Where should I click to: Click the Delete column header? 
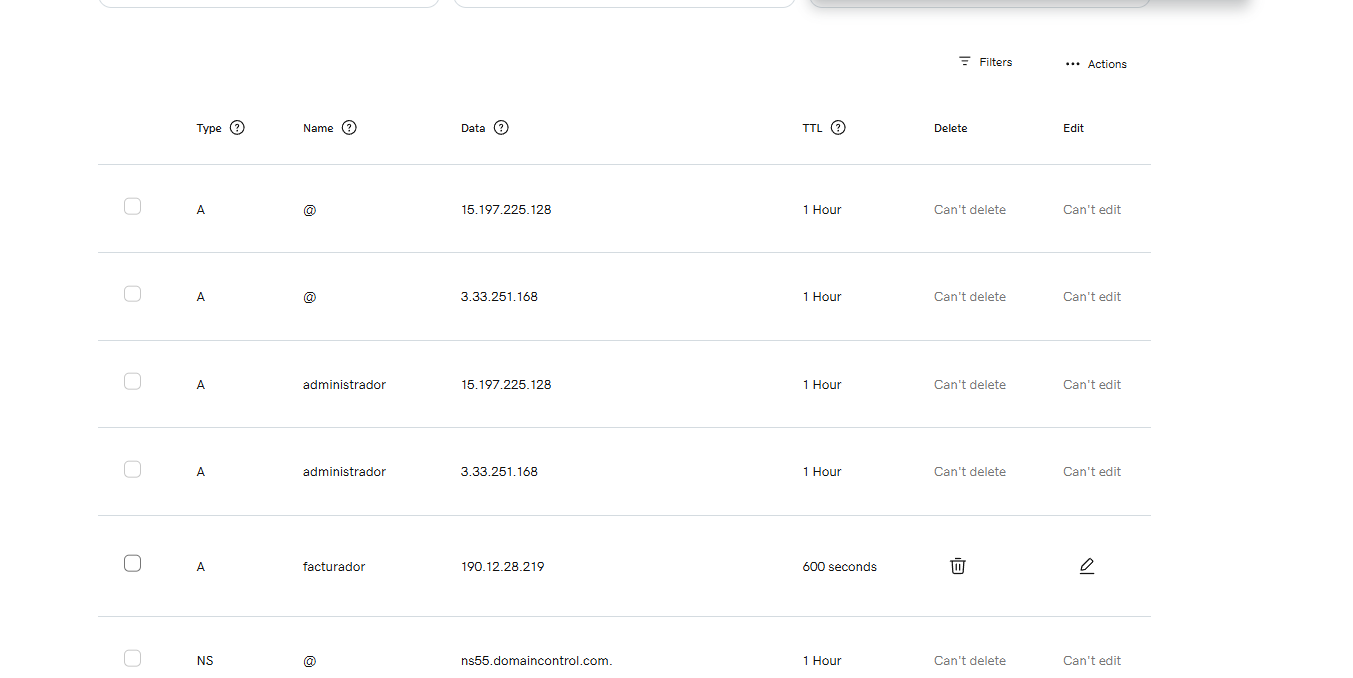(950, 128)
